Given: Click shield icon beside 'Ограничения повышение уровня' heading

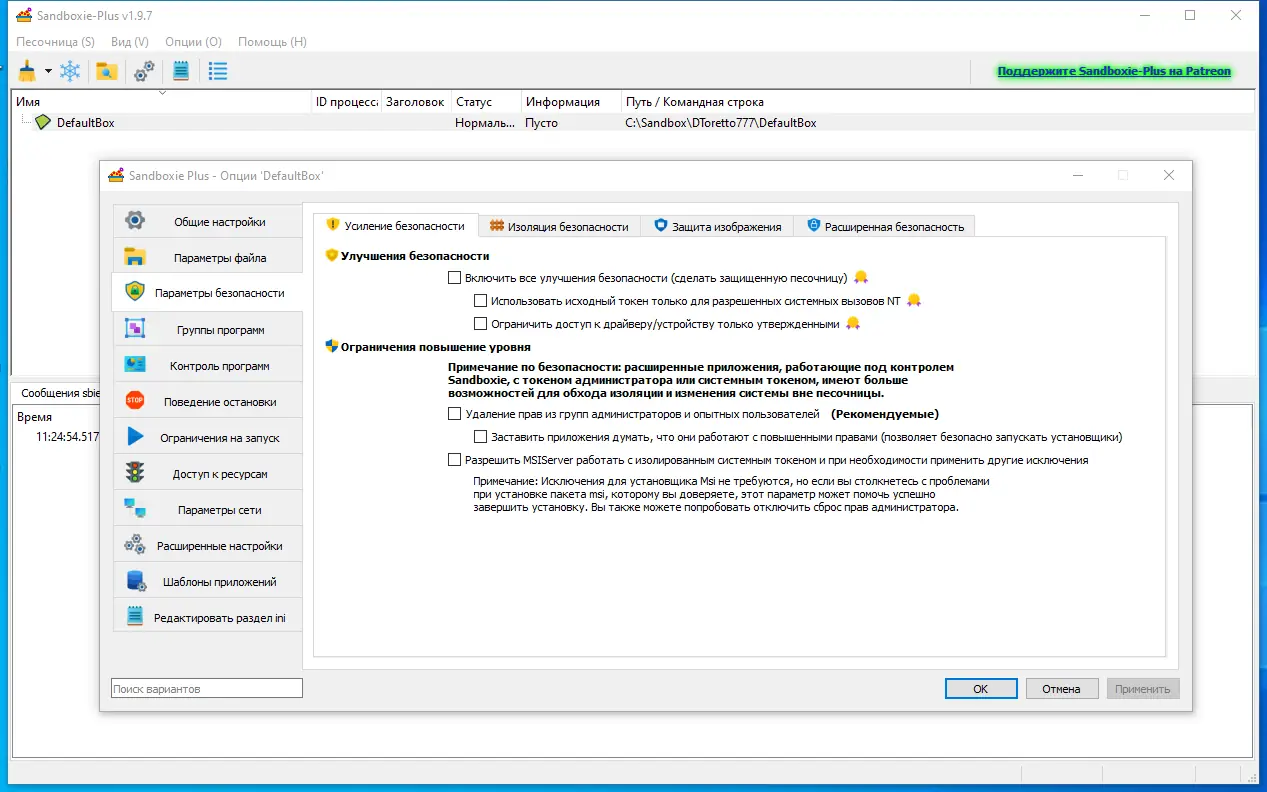Looking at the screenshot, I should [332, 346].
